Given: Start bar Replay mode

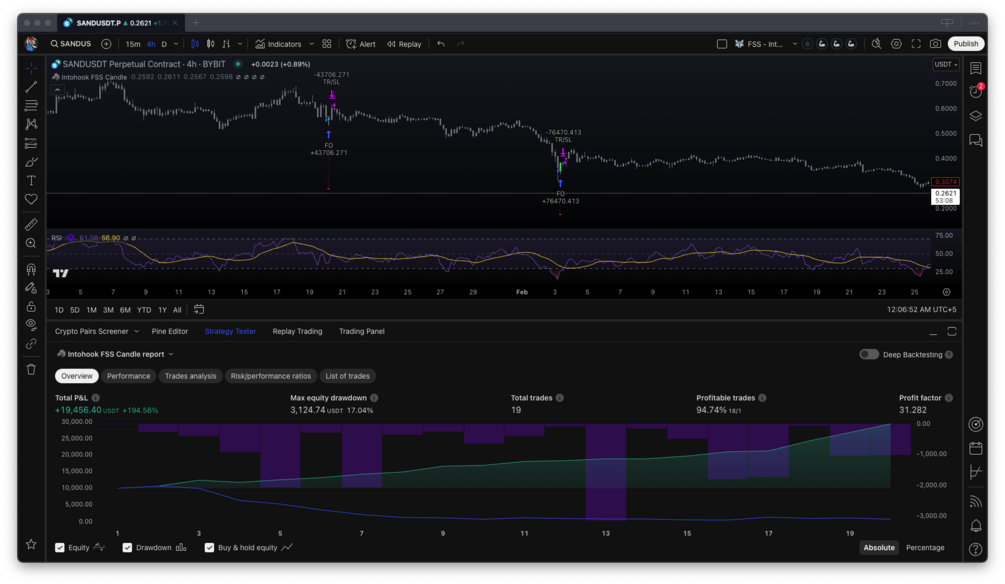Looking at the screenshot, I should [404, 44].
